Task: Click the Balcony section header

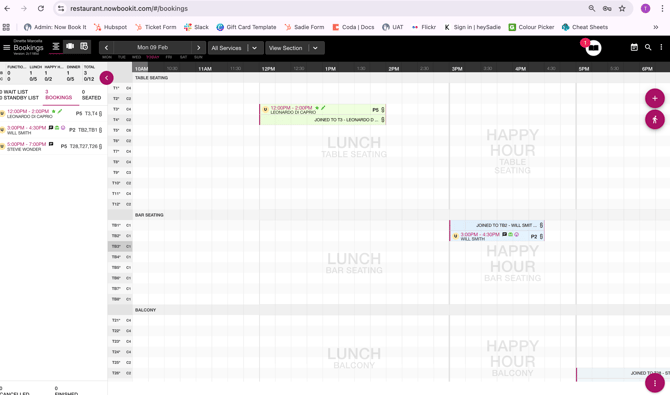Action: pyautogui.click(x=145, y=310)
